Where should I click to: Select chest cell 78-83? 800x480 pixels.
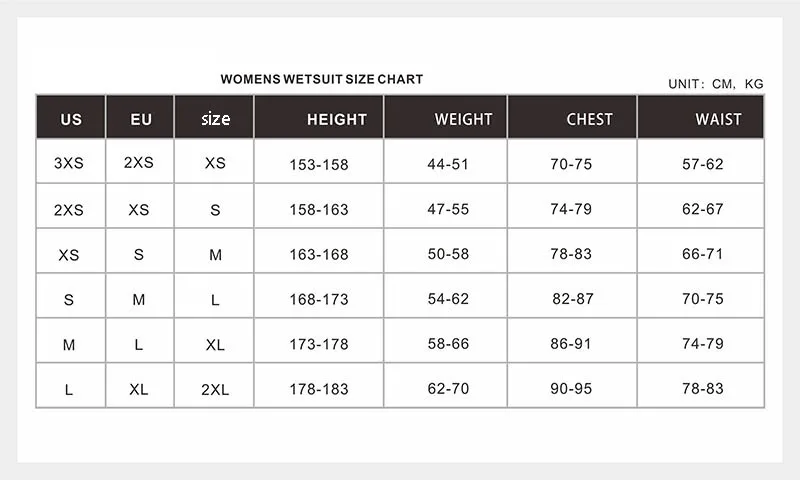572,251
